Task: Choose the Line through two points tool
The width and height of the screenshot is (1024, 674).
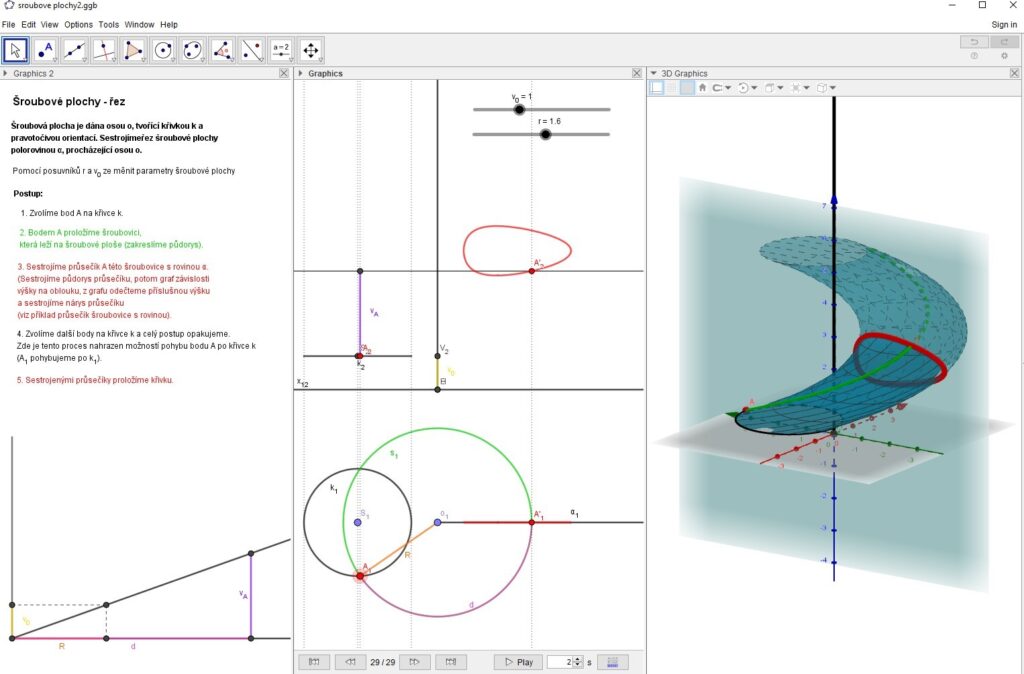Action: click(75, 50)
